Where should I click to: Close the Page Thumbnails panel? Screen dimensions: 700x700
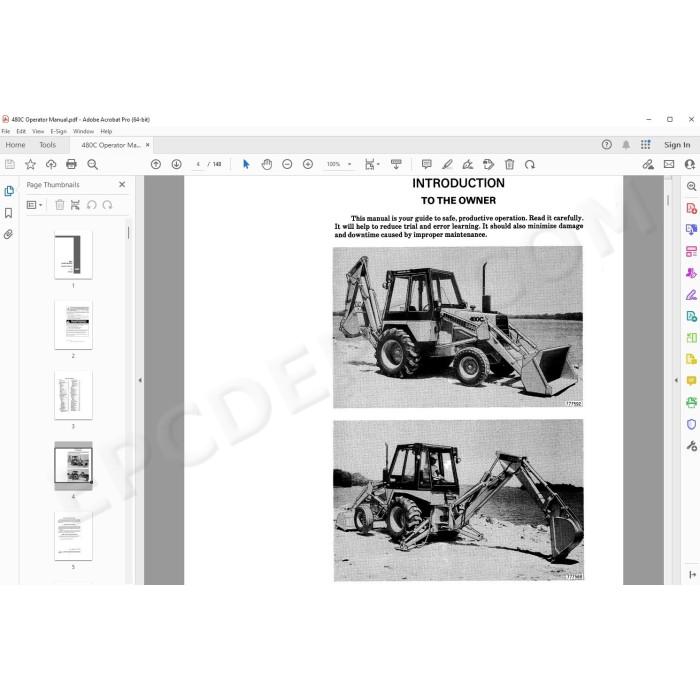122,184
